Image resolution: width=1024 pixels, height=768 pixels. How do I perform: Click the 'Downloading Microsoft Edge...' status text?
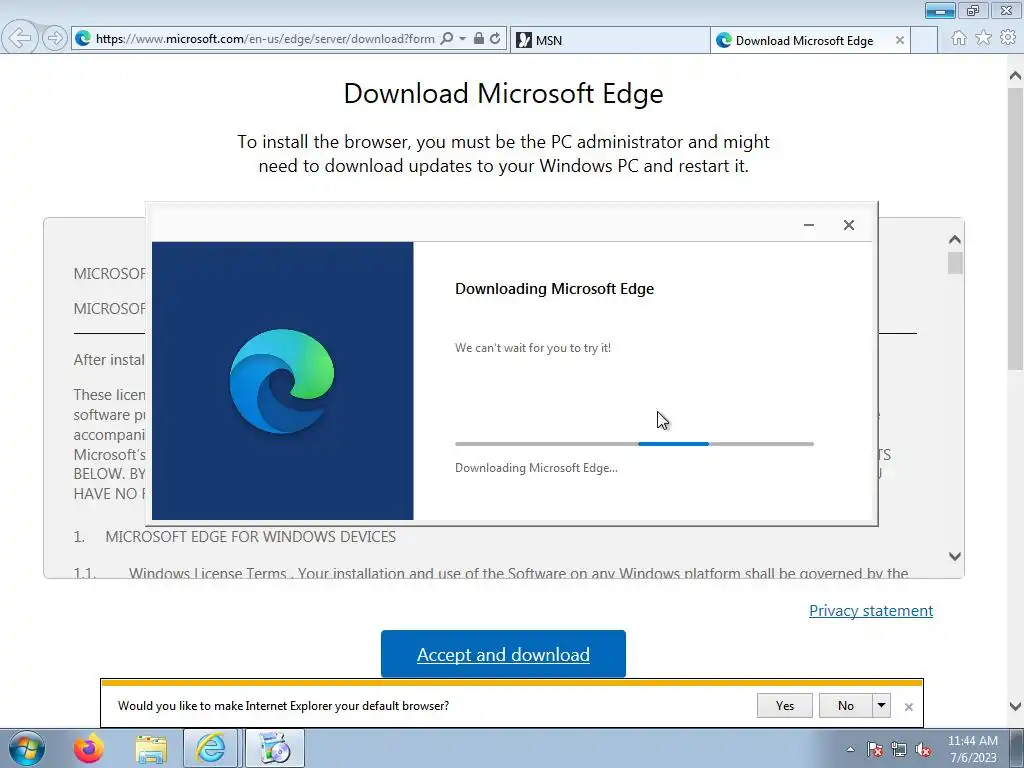point(536,468)
